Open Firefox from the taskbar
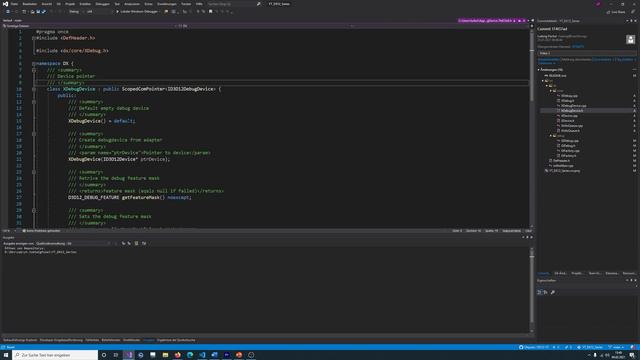The width and height of the screenshot is (640, 360). [x=178, y=355]
